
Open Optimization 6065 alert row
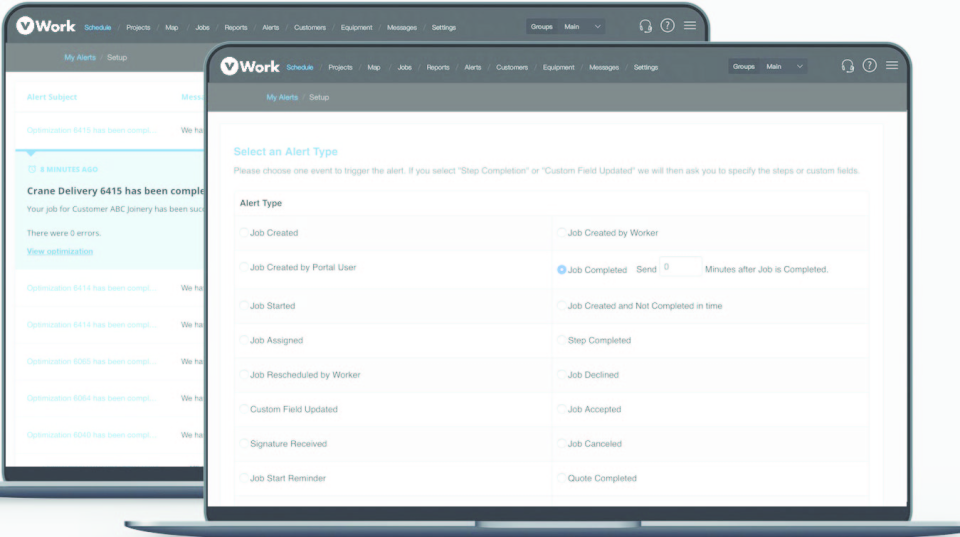pos(110,361)
